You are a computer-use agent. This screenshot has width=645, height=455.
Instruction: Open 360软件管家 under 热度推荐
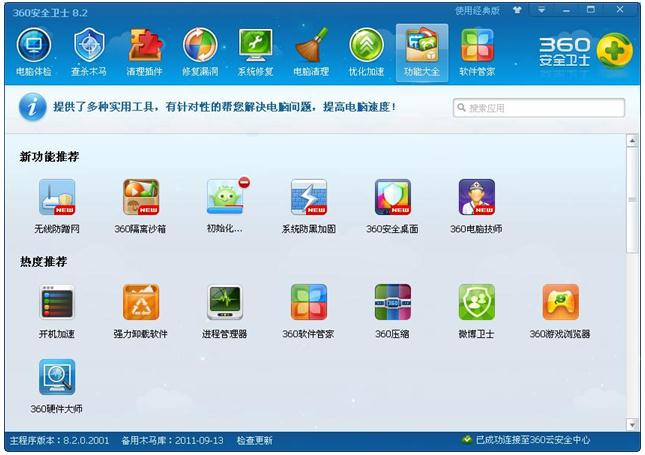pos(309,311)
